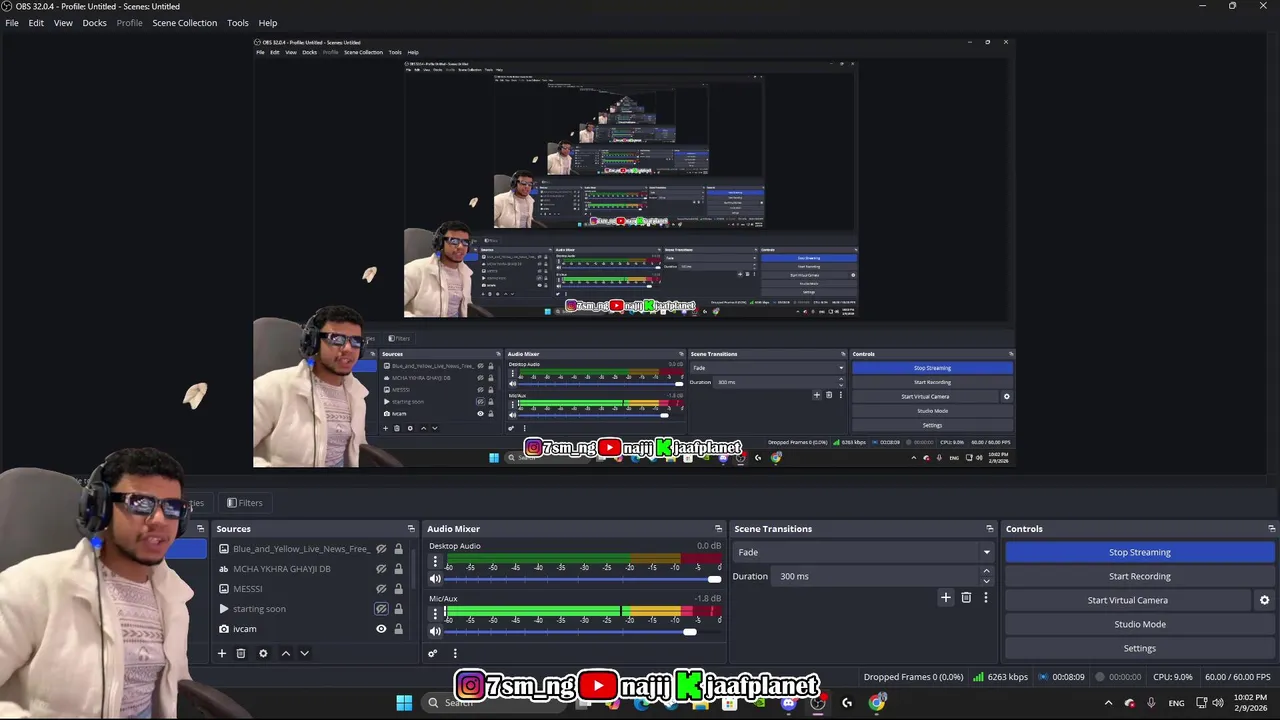Show the MESSSI source
The height and width of the screenshot is (720, 1280).
coord(381,589)
